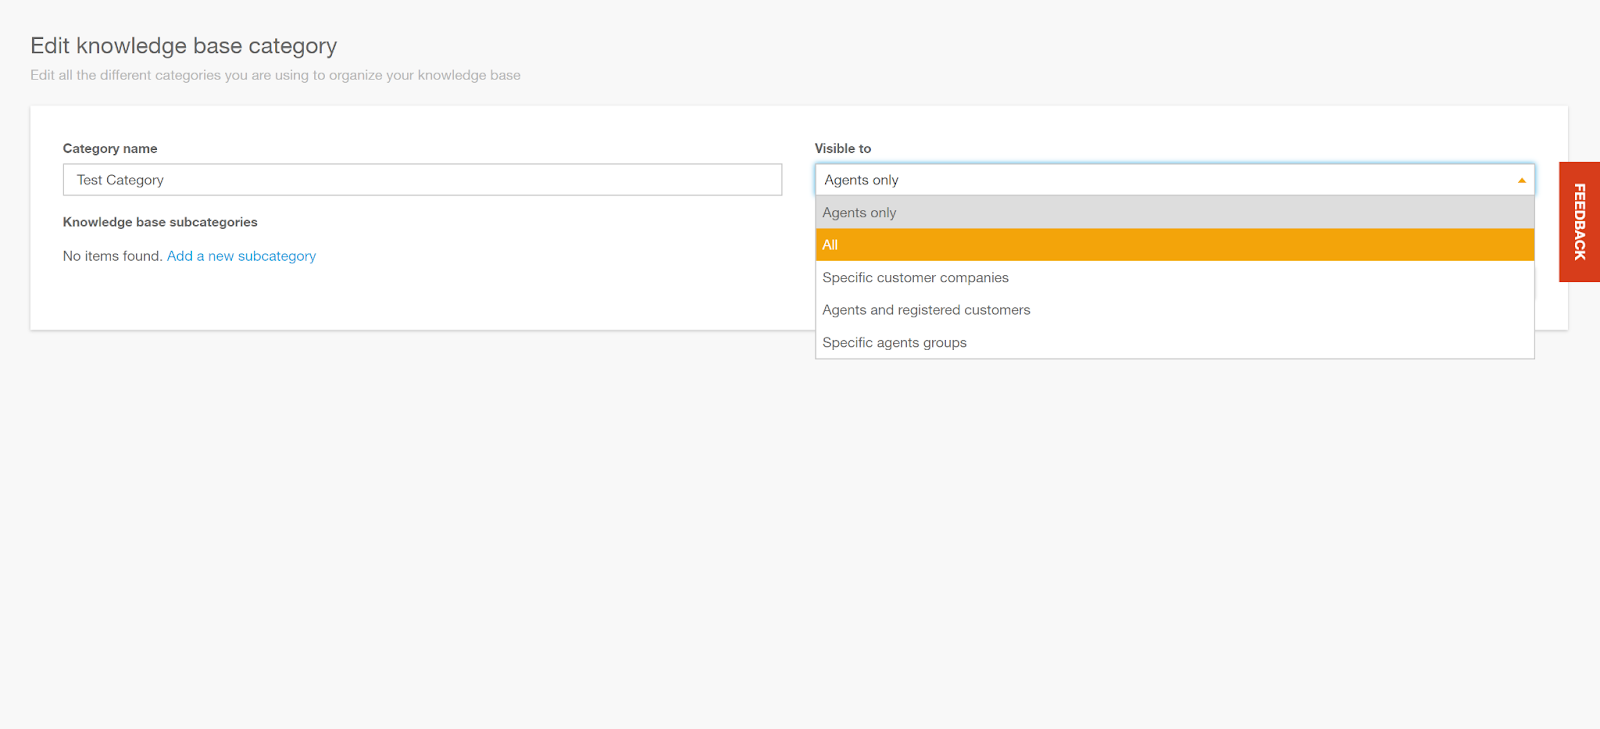This screenshot has height=729, width=1600.
Task: Choose the greyed "Agents only" list option
Action: 859,213
